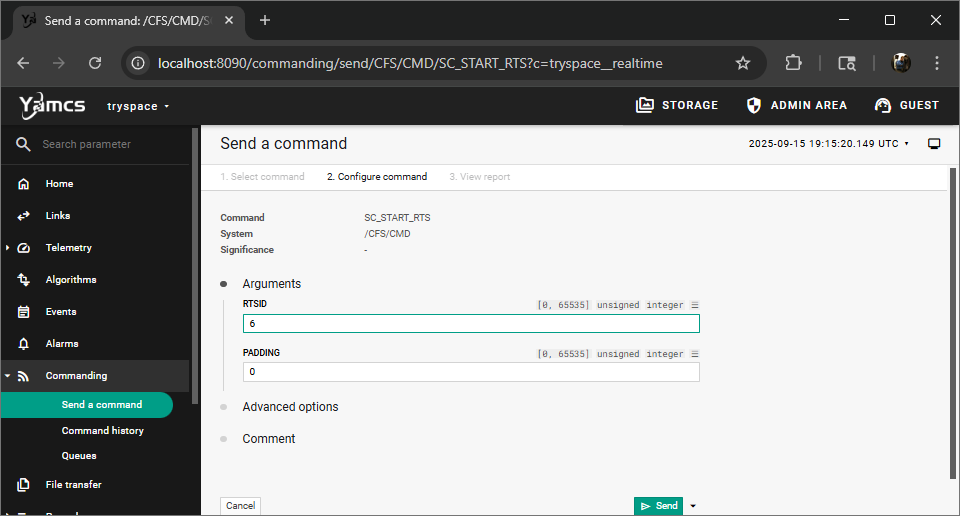Screen dimensions: 960x516
Task: Click the Events calendar icon
Action: pyautogui.click(x=24, y=312)
